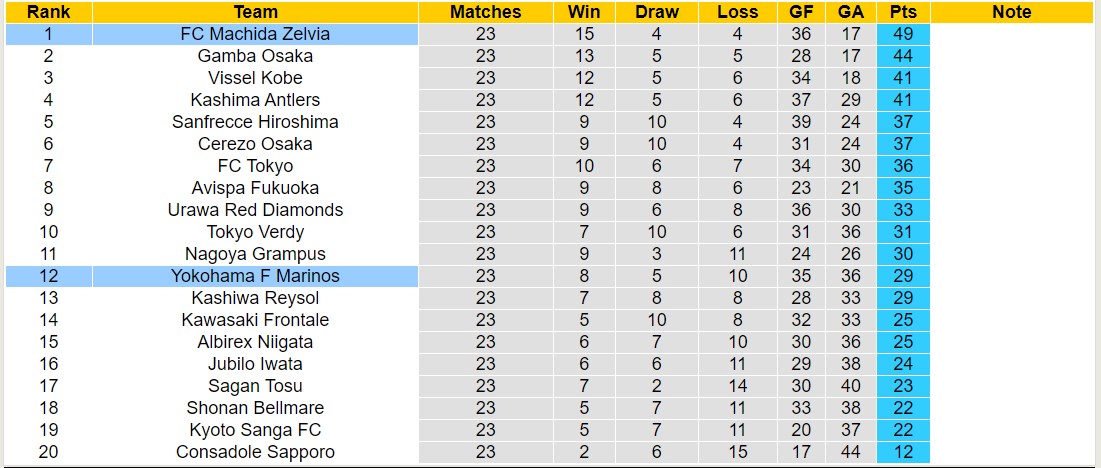Select rank 12 highlighted cell
Viewport: 1101px width, 468px height.
pos(48,276)
